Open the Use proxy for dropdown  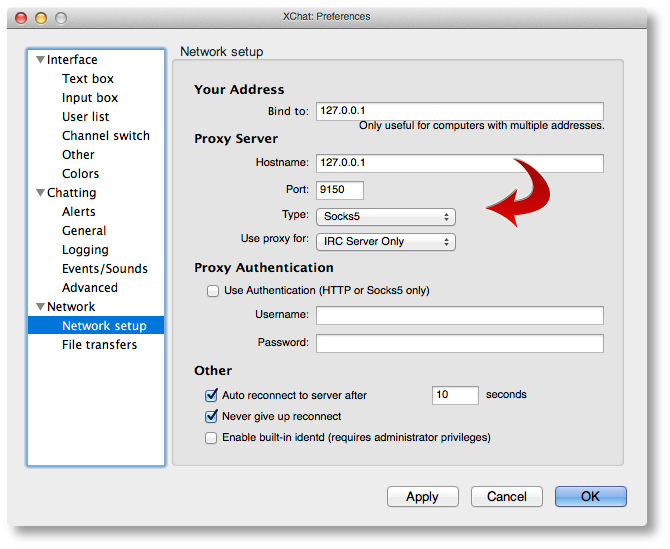click(x=386, y=242)
